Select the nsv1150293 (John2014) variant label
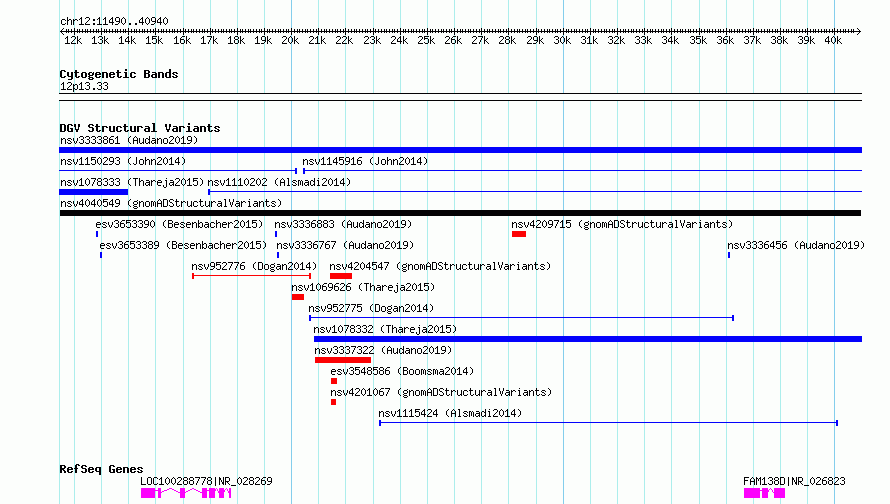Viewport: 890px width, 504px height. tap(123, 161)
